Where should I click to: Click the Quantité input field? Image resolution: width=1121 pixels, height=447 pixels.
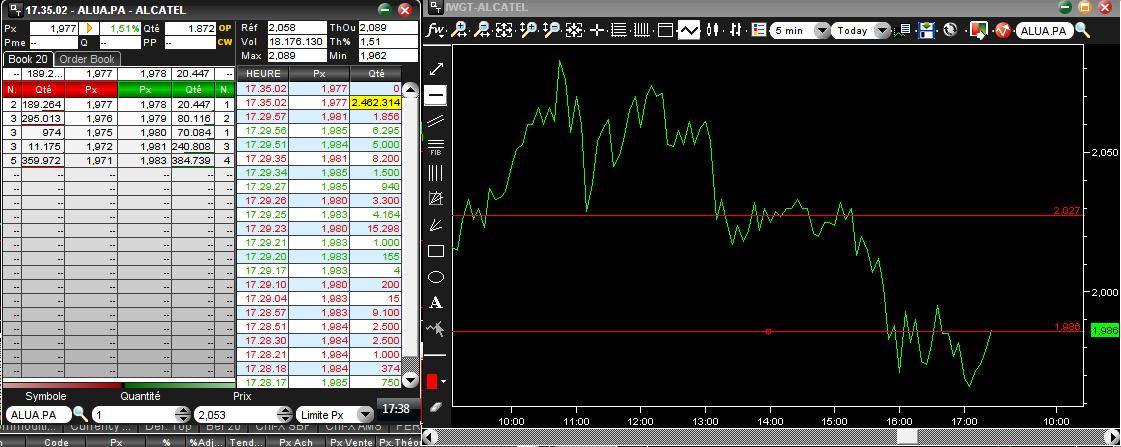tap(133, 415)
